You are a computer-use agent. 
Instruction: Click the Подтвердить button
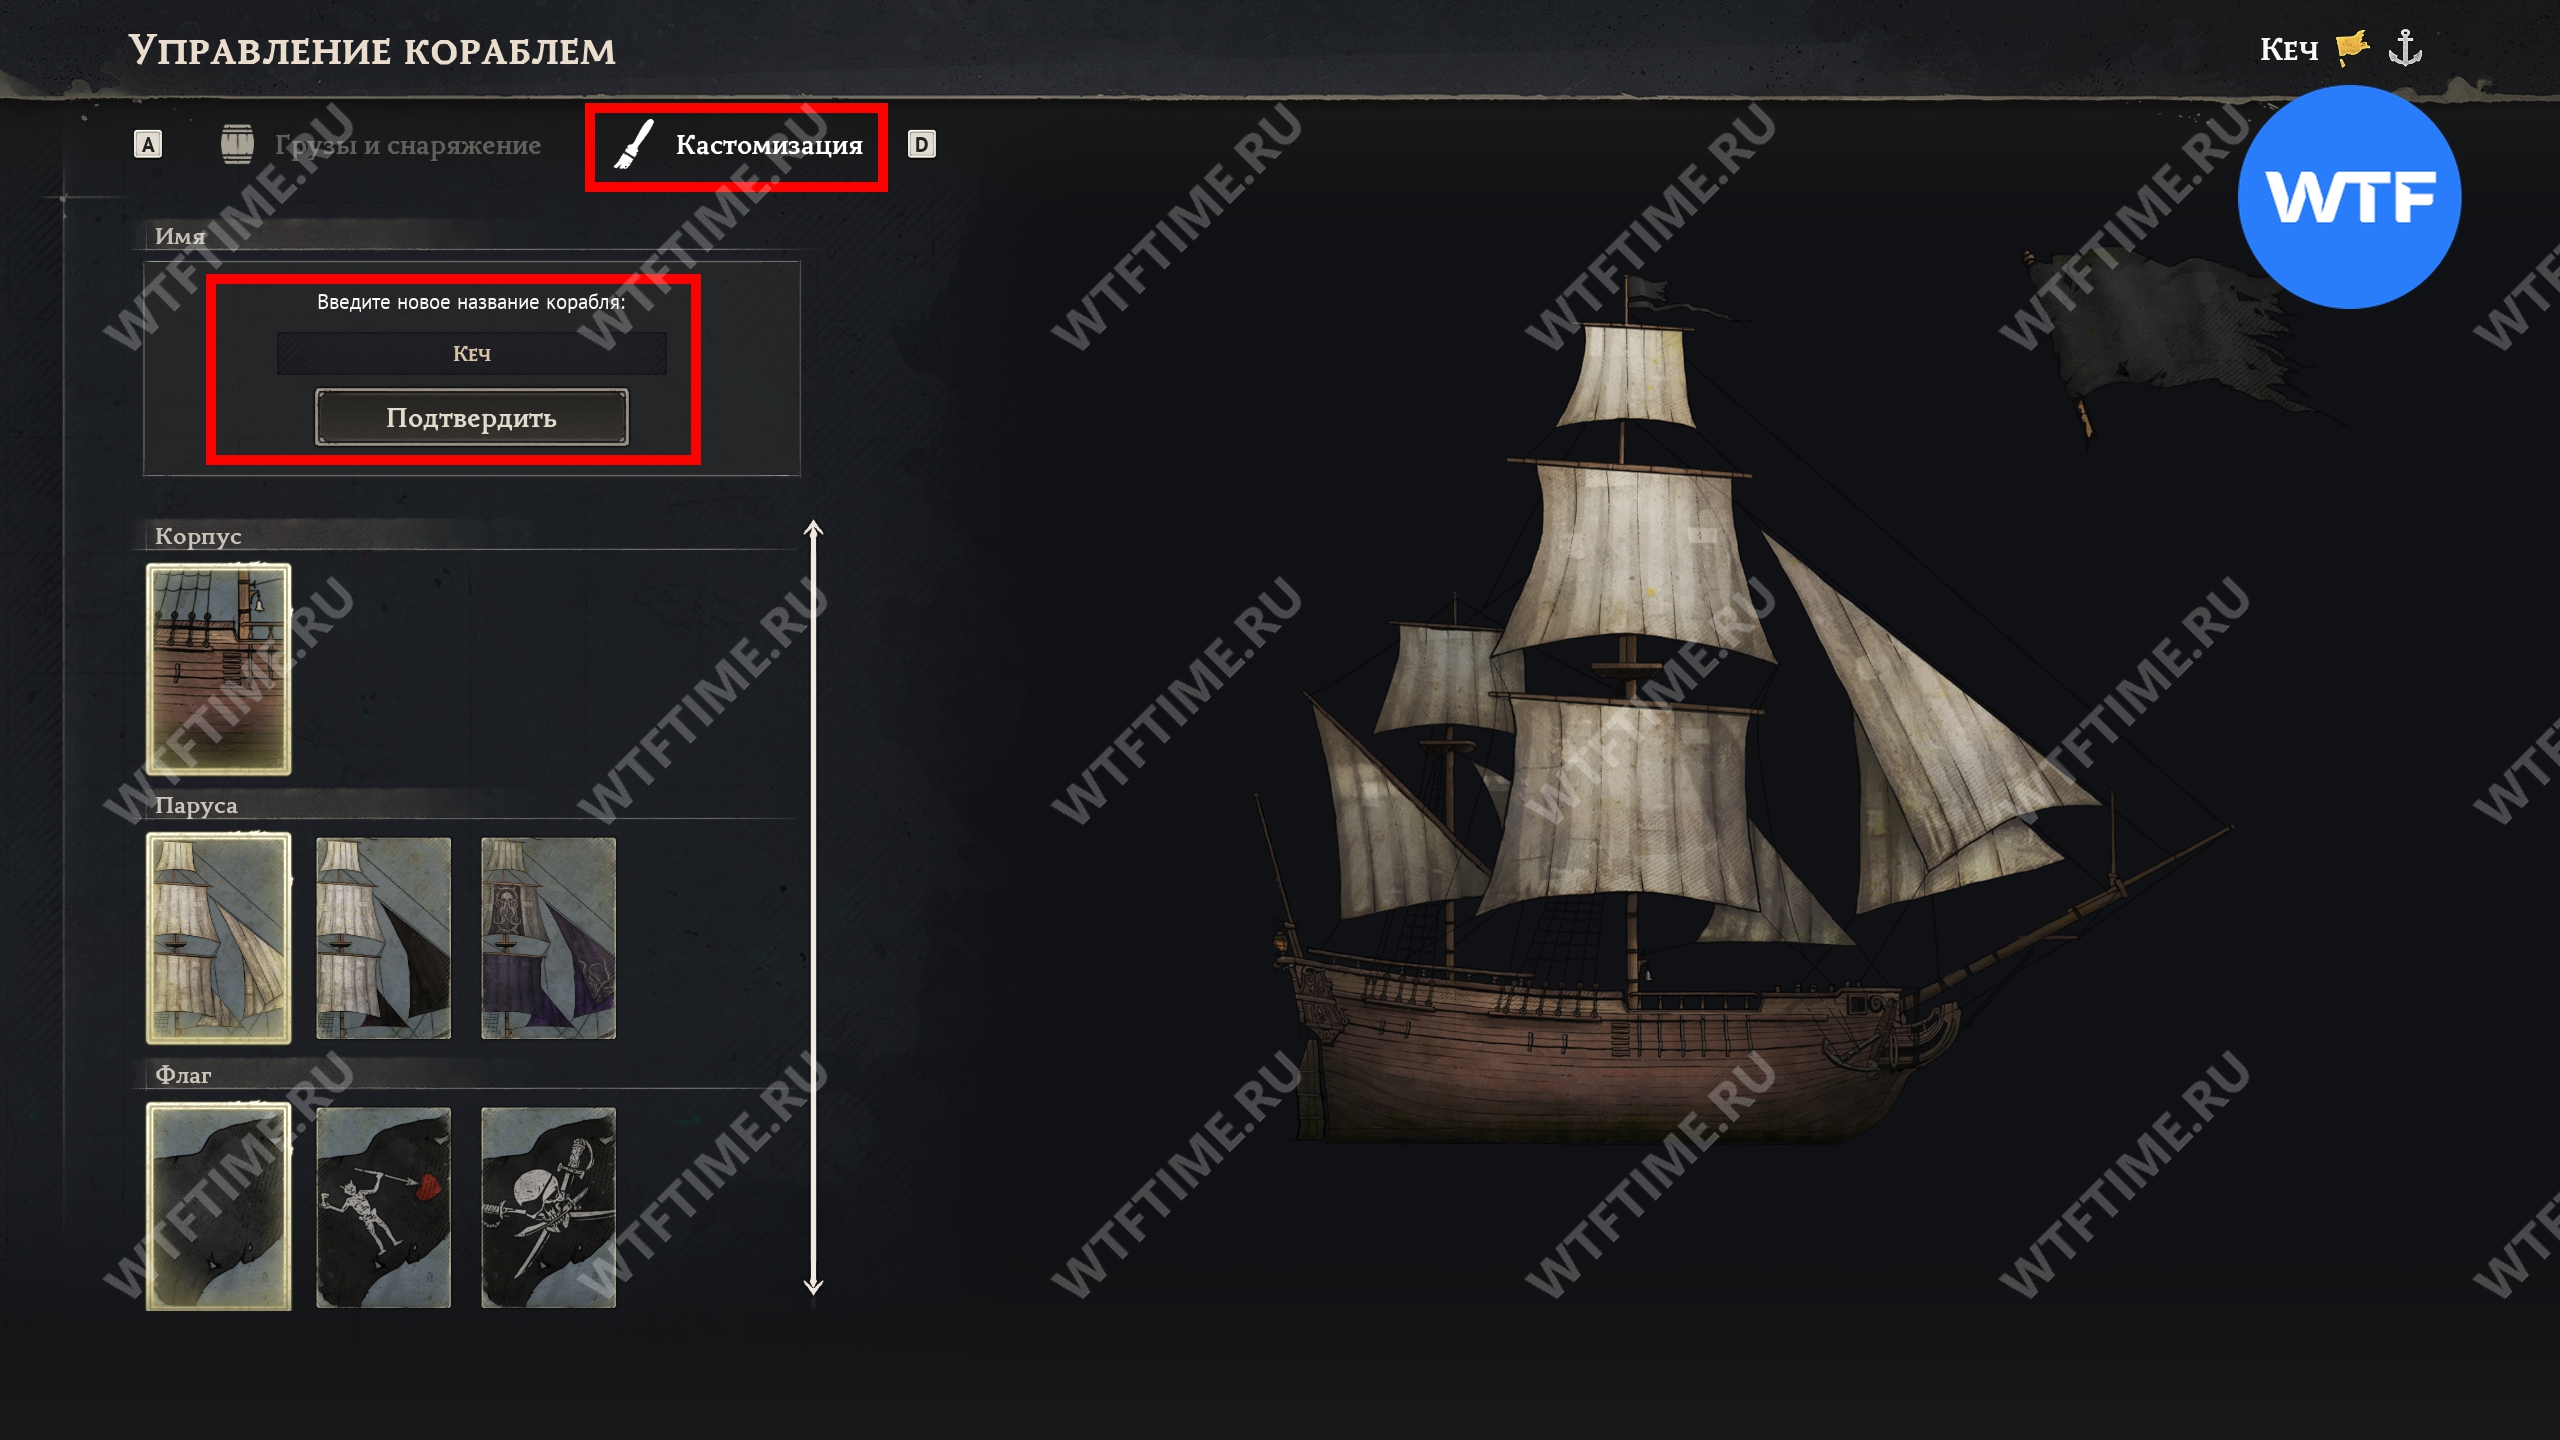(x=472, y=417)
